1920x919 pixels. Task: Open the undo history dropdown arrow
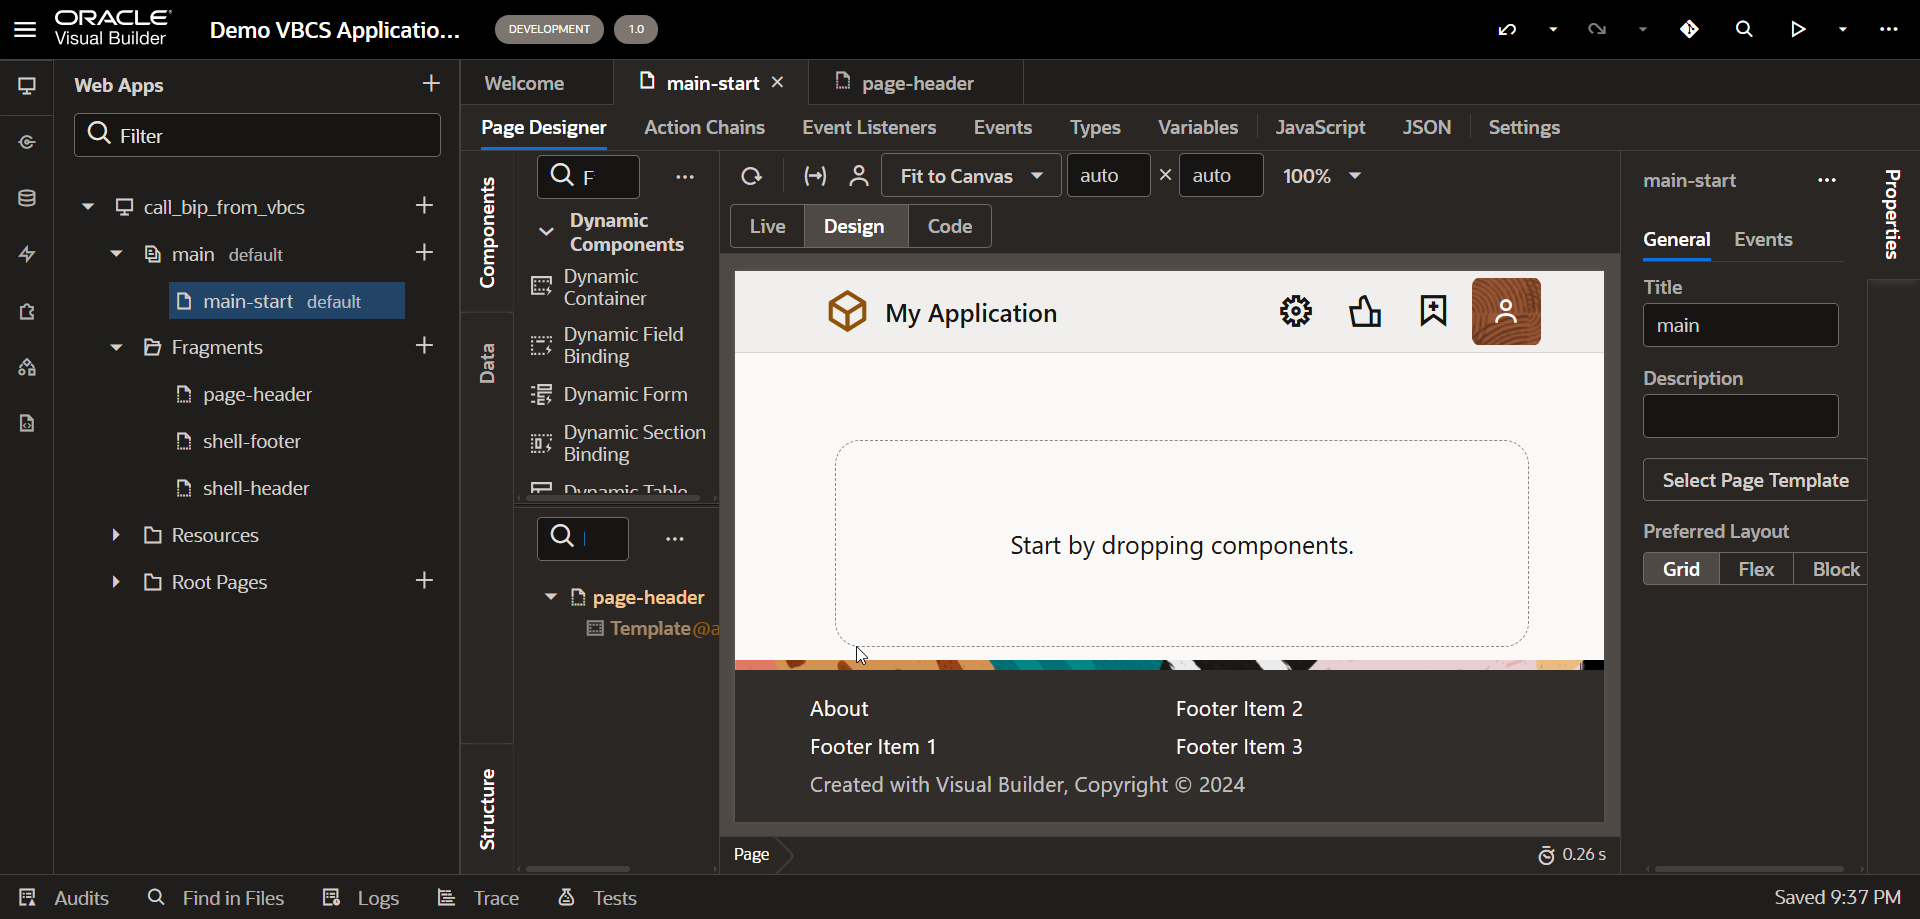(x=1553, y=29)
